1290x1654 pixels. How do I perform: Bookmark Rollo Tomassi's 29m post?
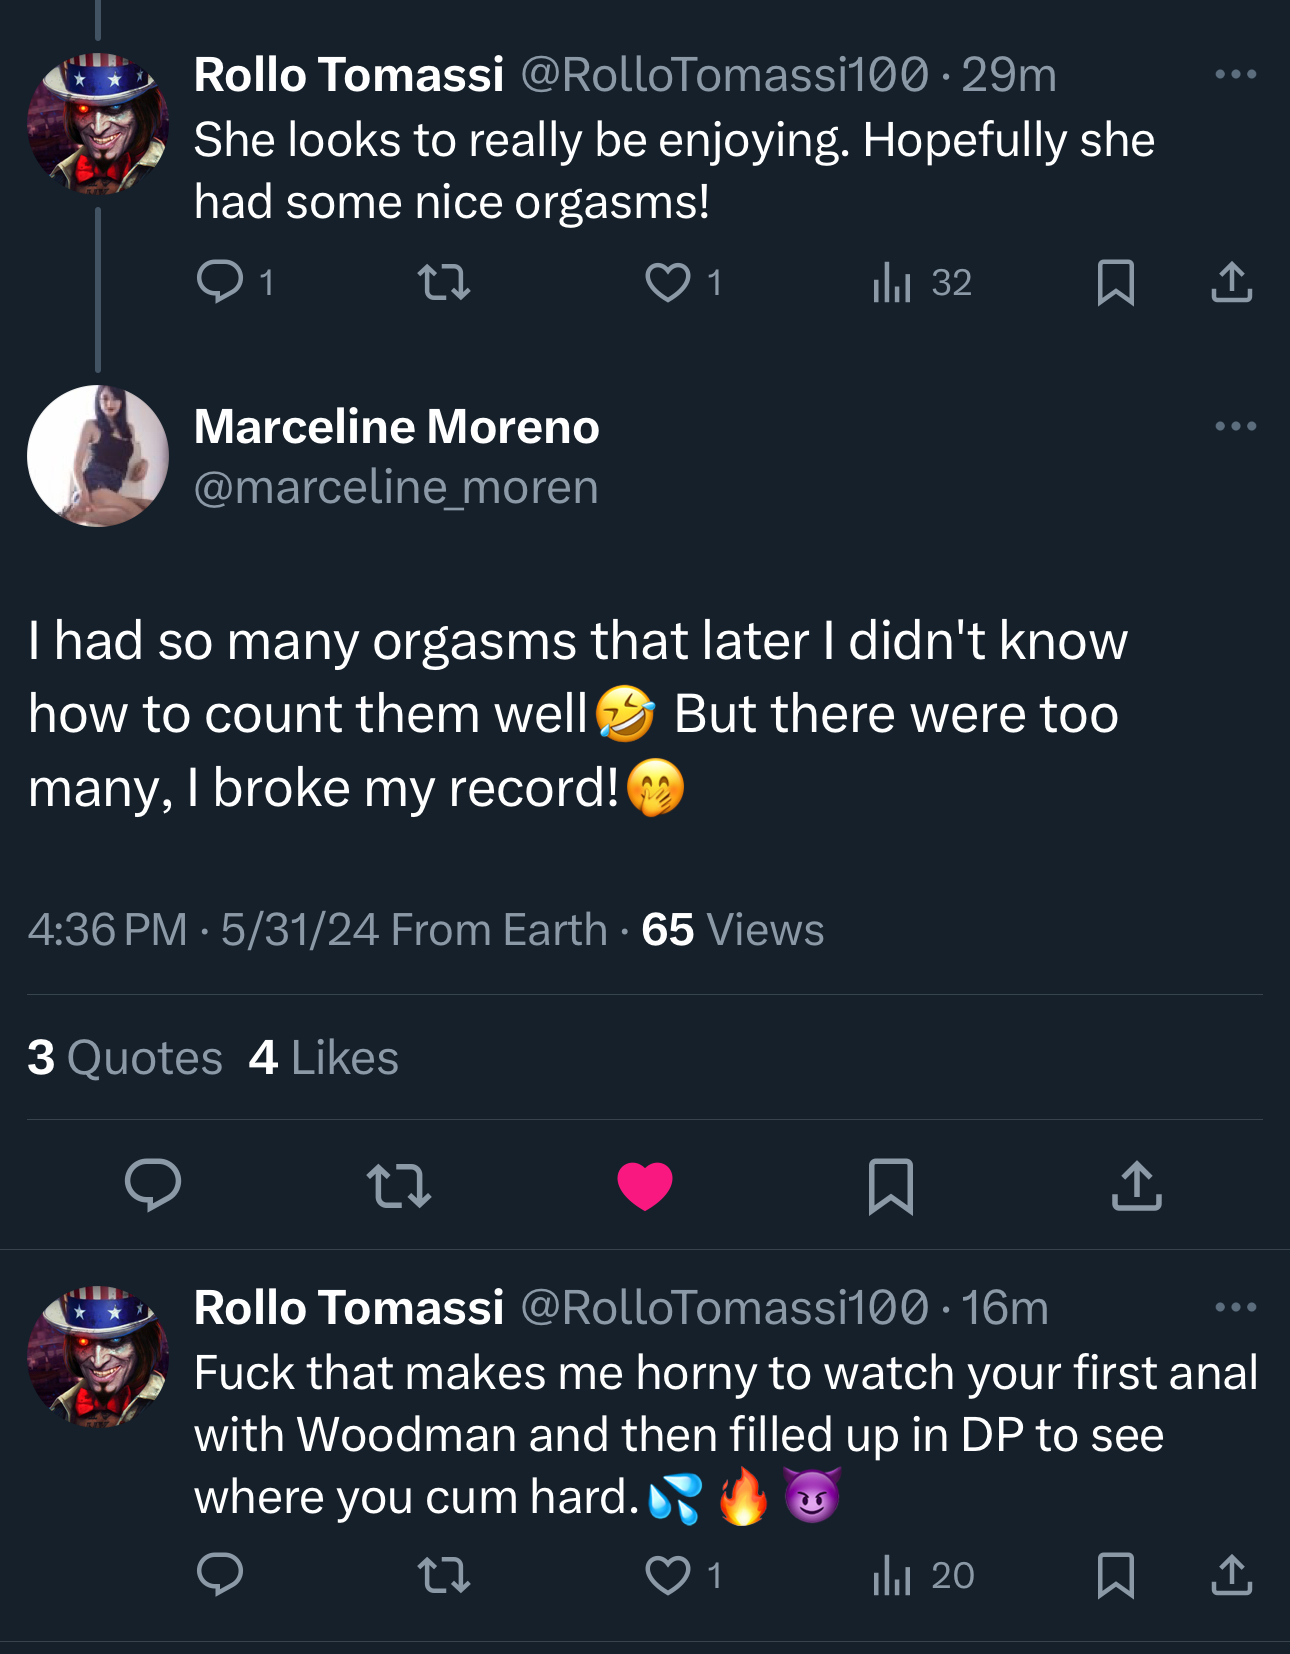[x=1115, y=282]
